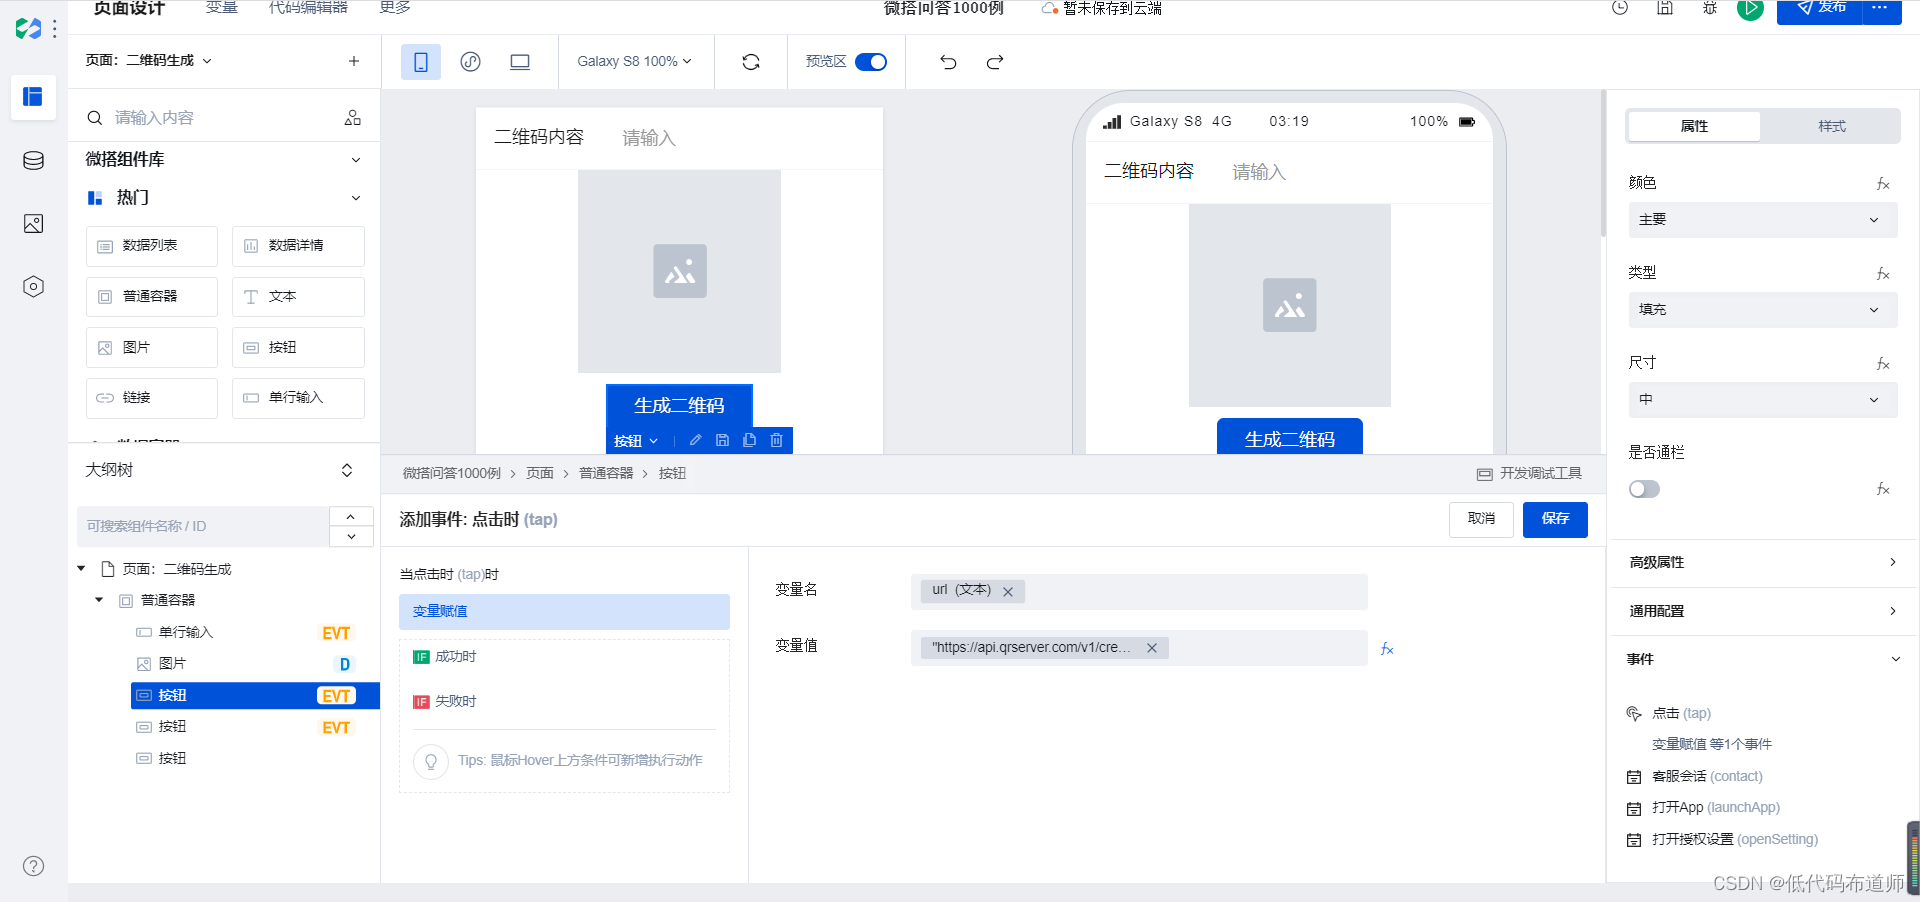Remove the url (文本) variable tag
1920x902 pixels.
tap(1008, 592)
